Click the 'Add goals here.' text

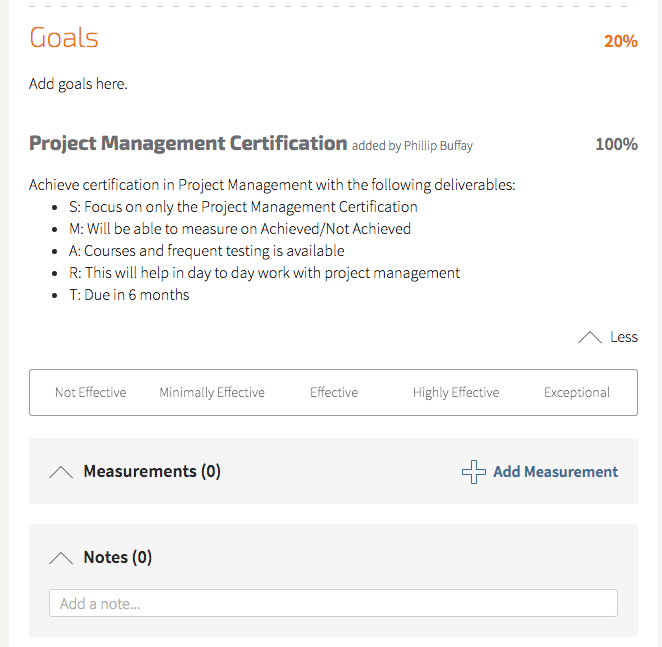(x=78, y=84)
